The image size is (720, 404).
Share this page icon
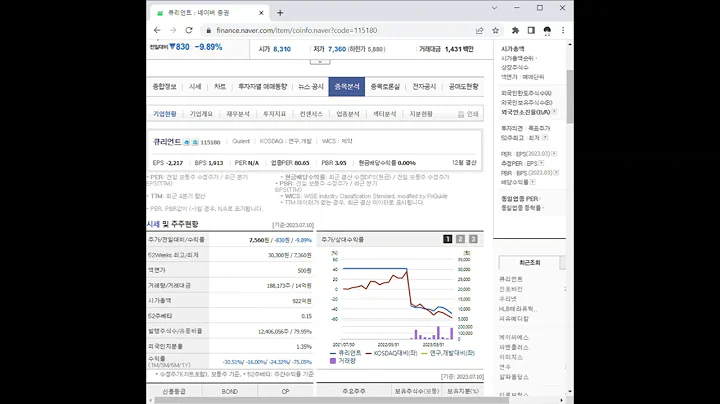[x=479, y=30]
